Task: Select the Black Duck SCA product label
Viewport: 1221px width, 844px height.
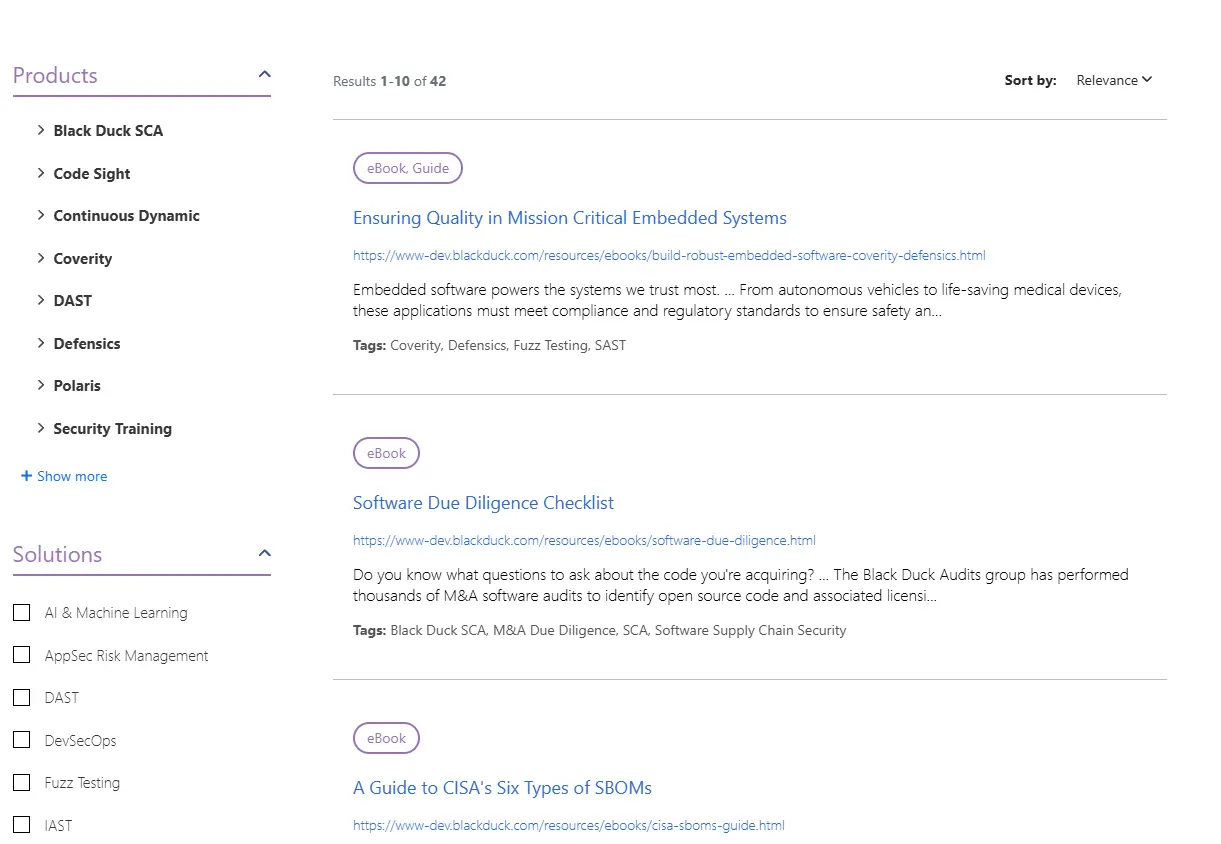Action: click(108, 131)
